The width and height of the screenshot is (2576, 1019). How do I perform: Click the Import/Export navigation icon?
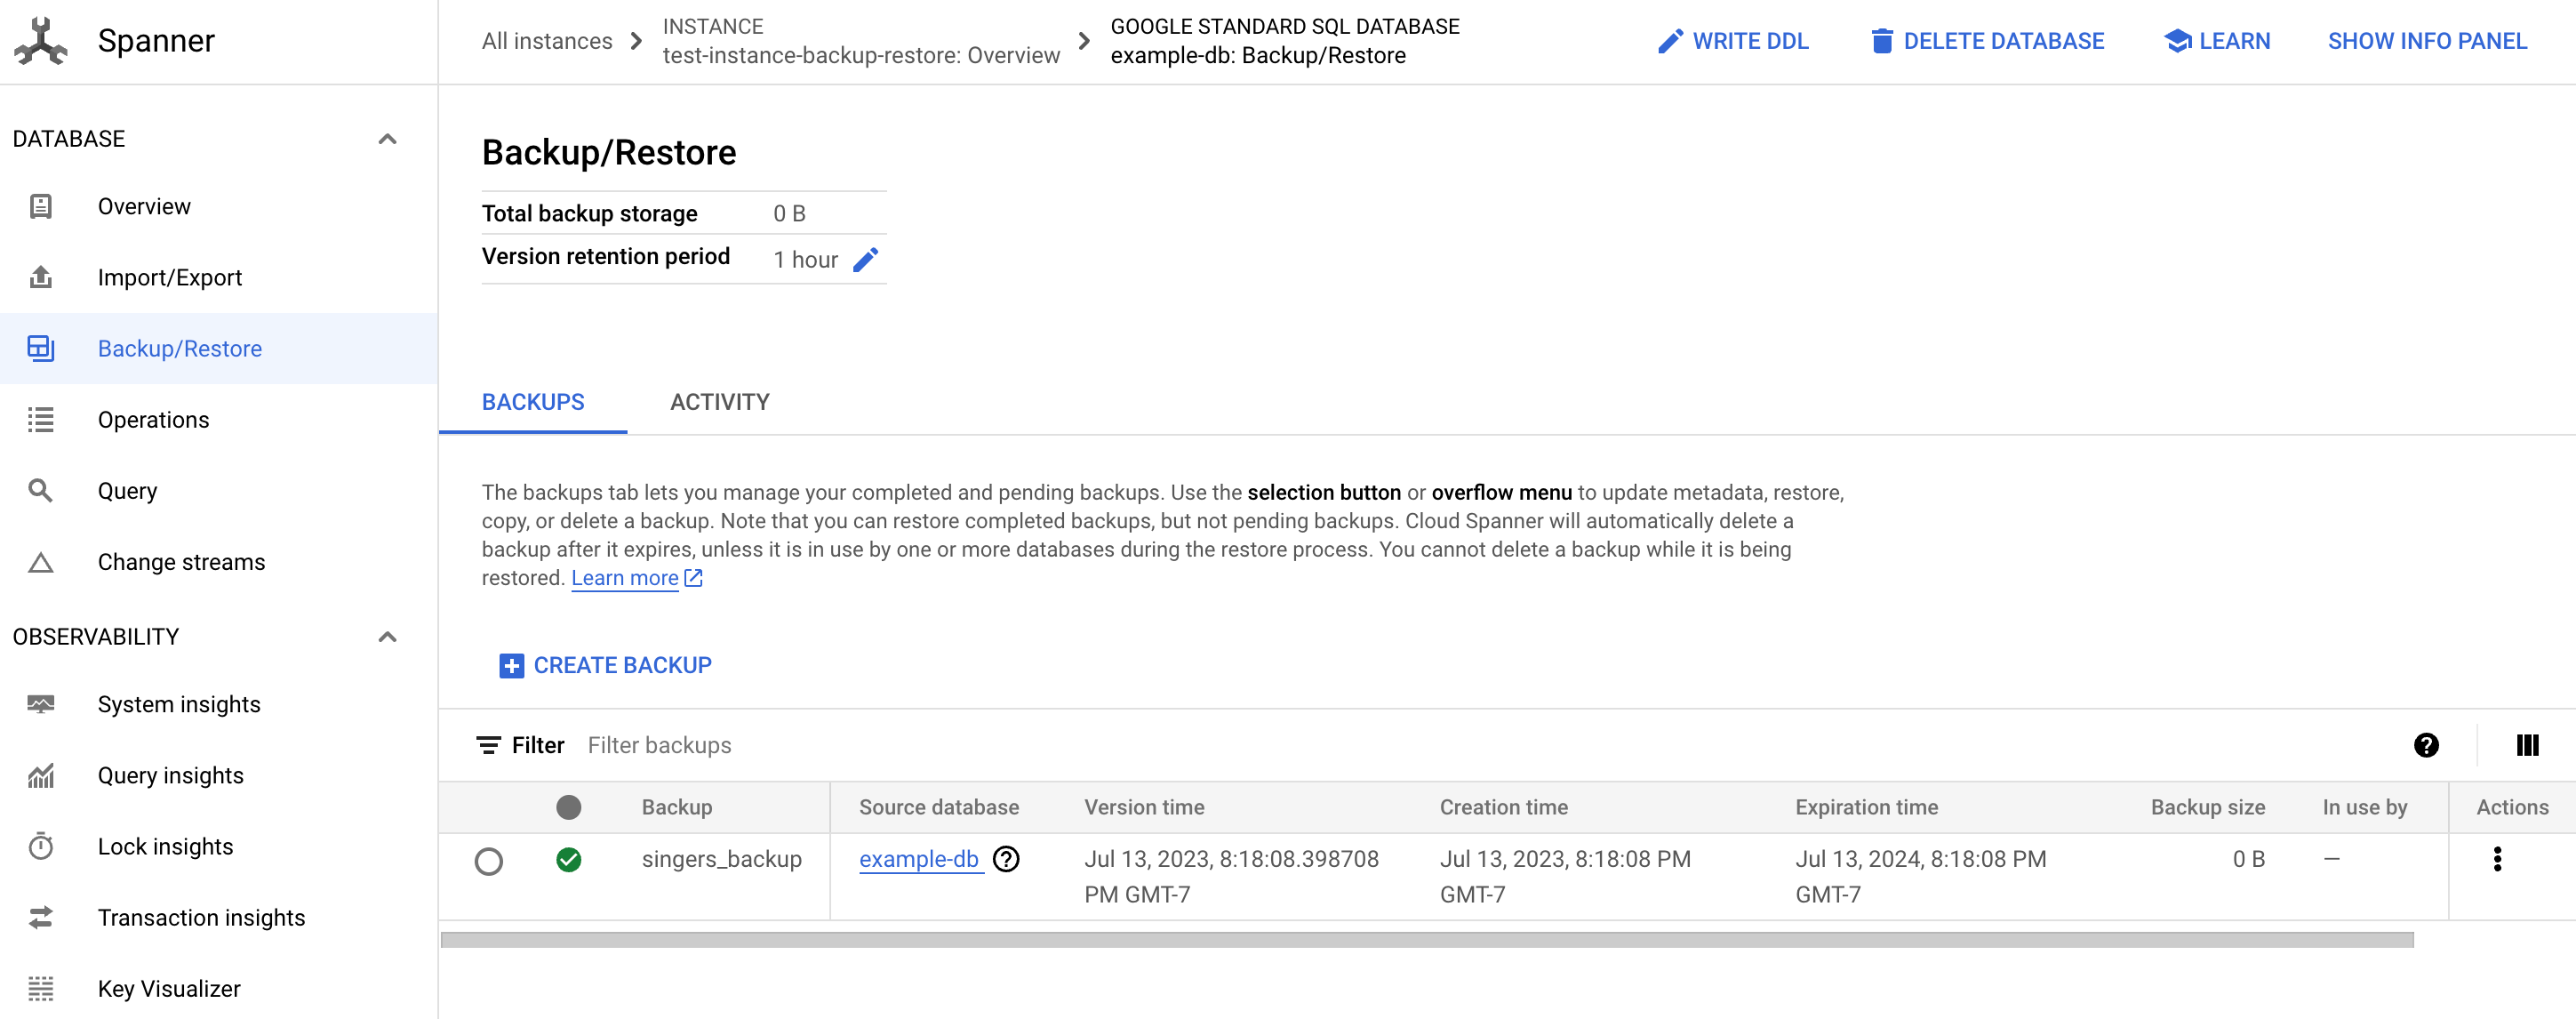[x=39, y=277]
